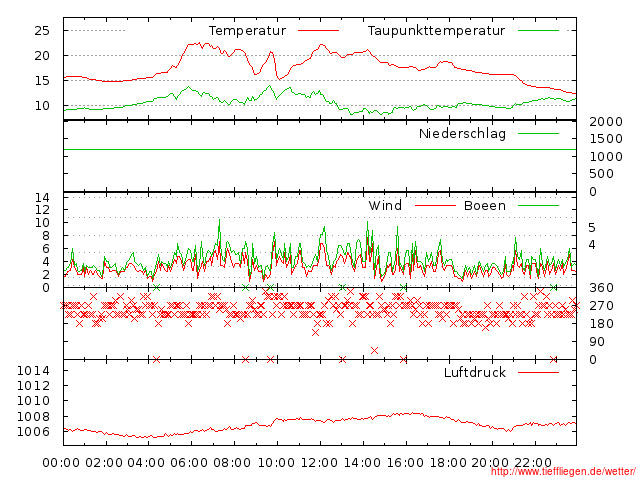Click the Temperatur legend label
Screen dimensions: 640x480
(247, 31)
